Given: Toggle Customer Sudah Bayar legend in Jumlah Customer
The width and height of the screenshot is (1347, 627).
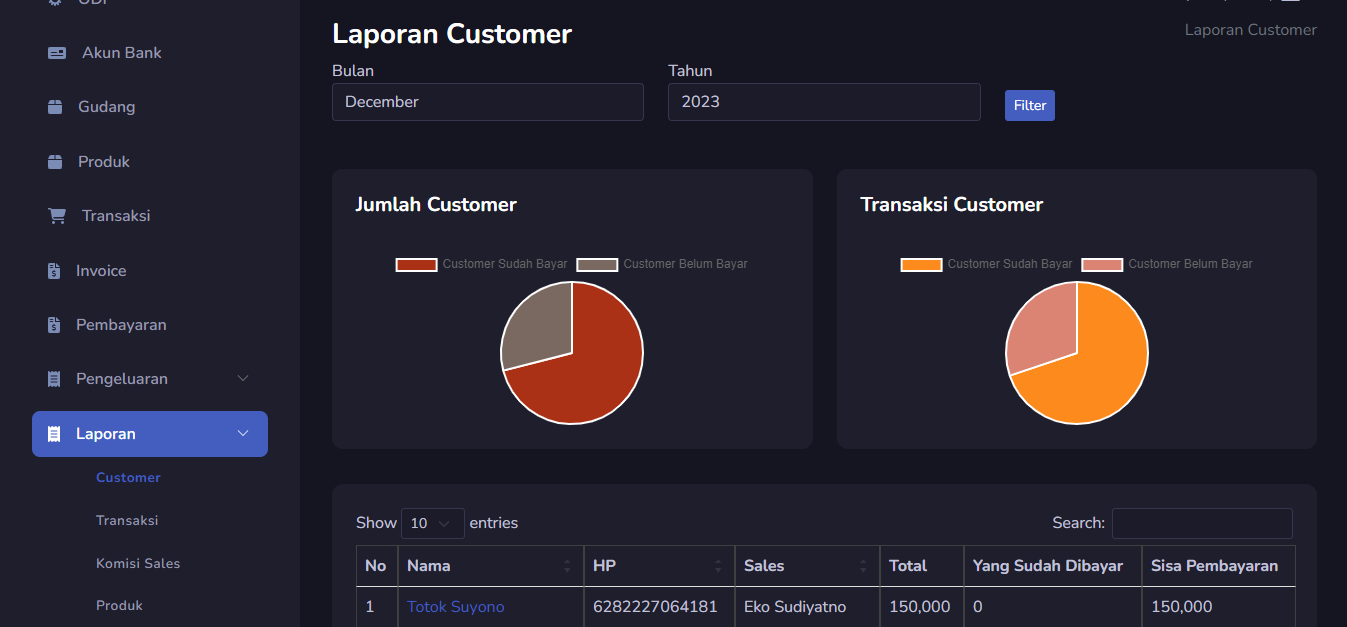Looking at the screenshot, I should tap(481, 264).
